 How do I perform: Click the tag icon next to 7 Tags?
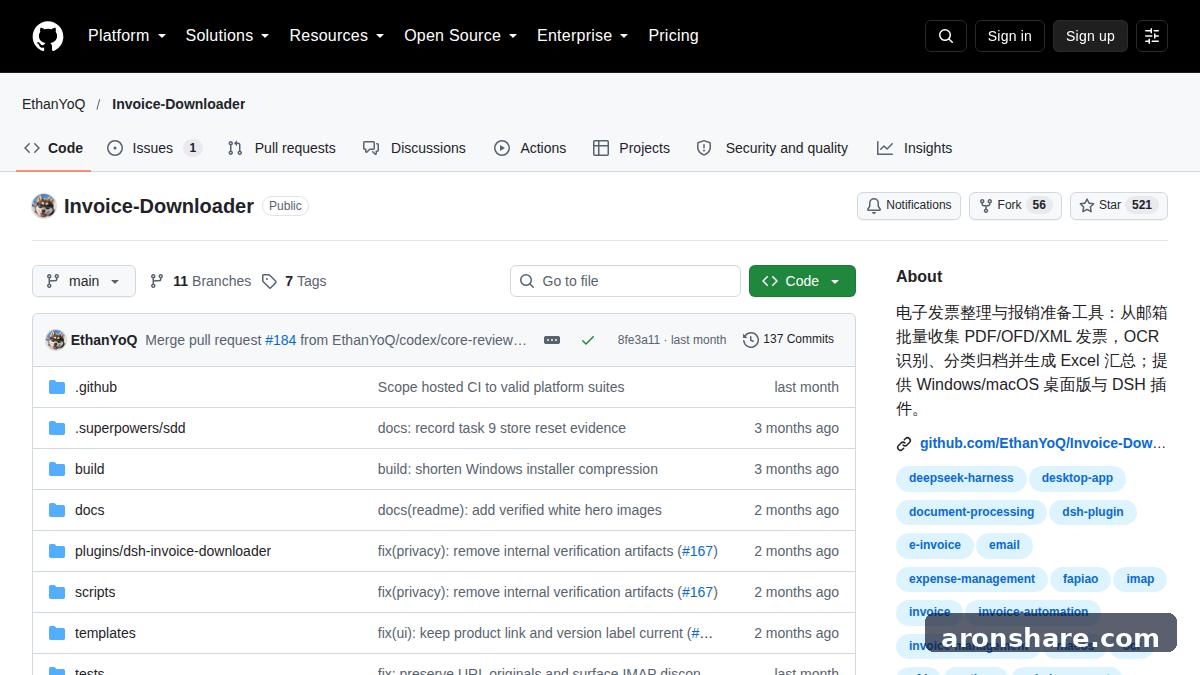point(269,281)
